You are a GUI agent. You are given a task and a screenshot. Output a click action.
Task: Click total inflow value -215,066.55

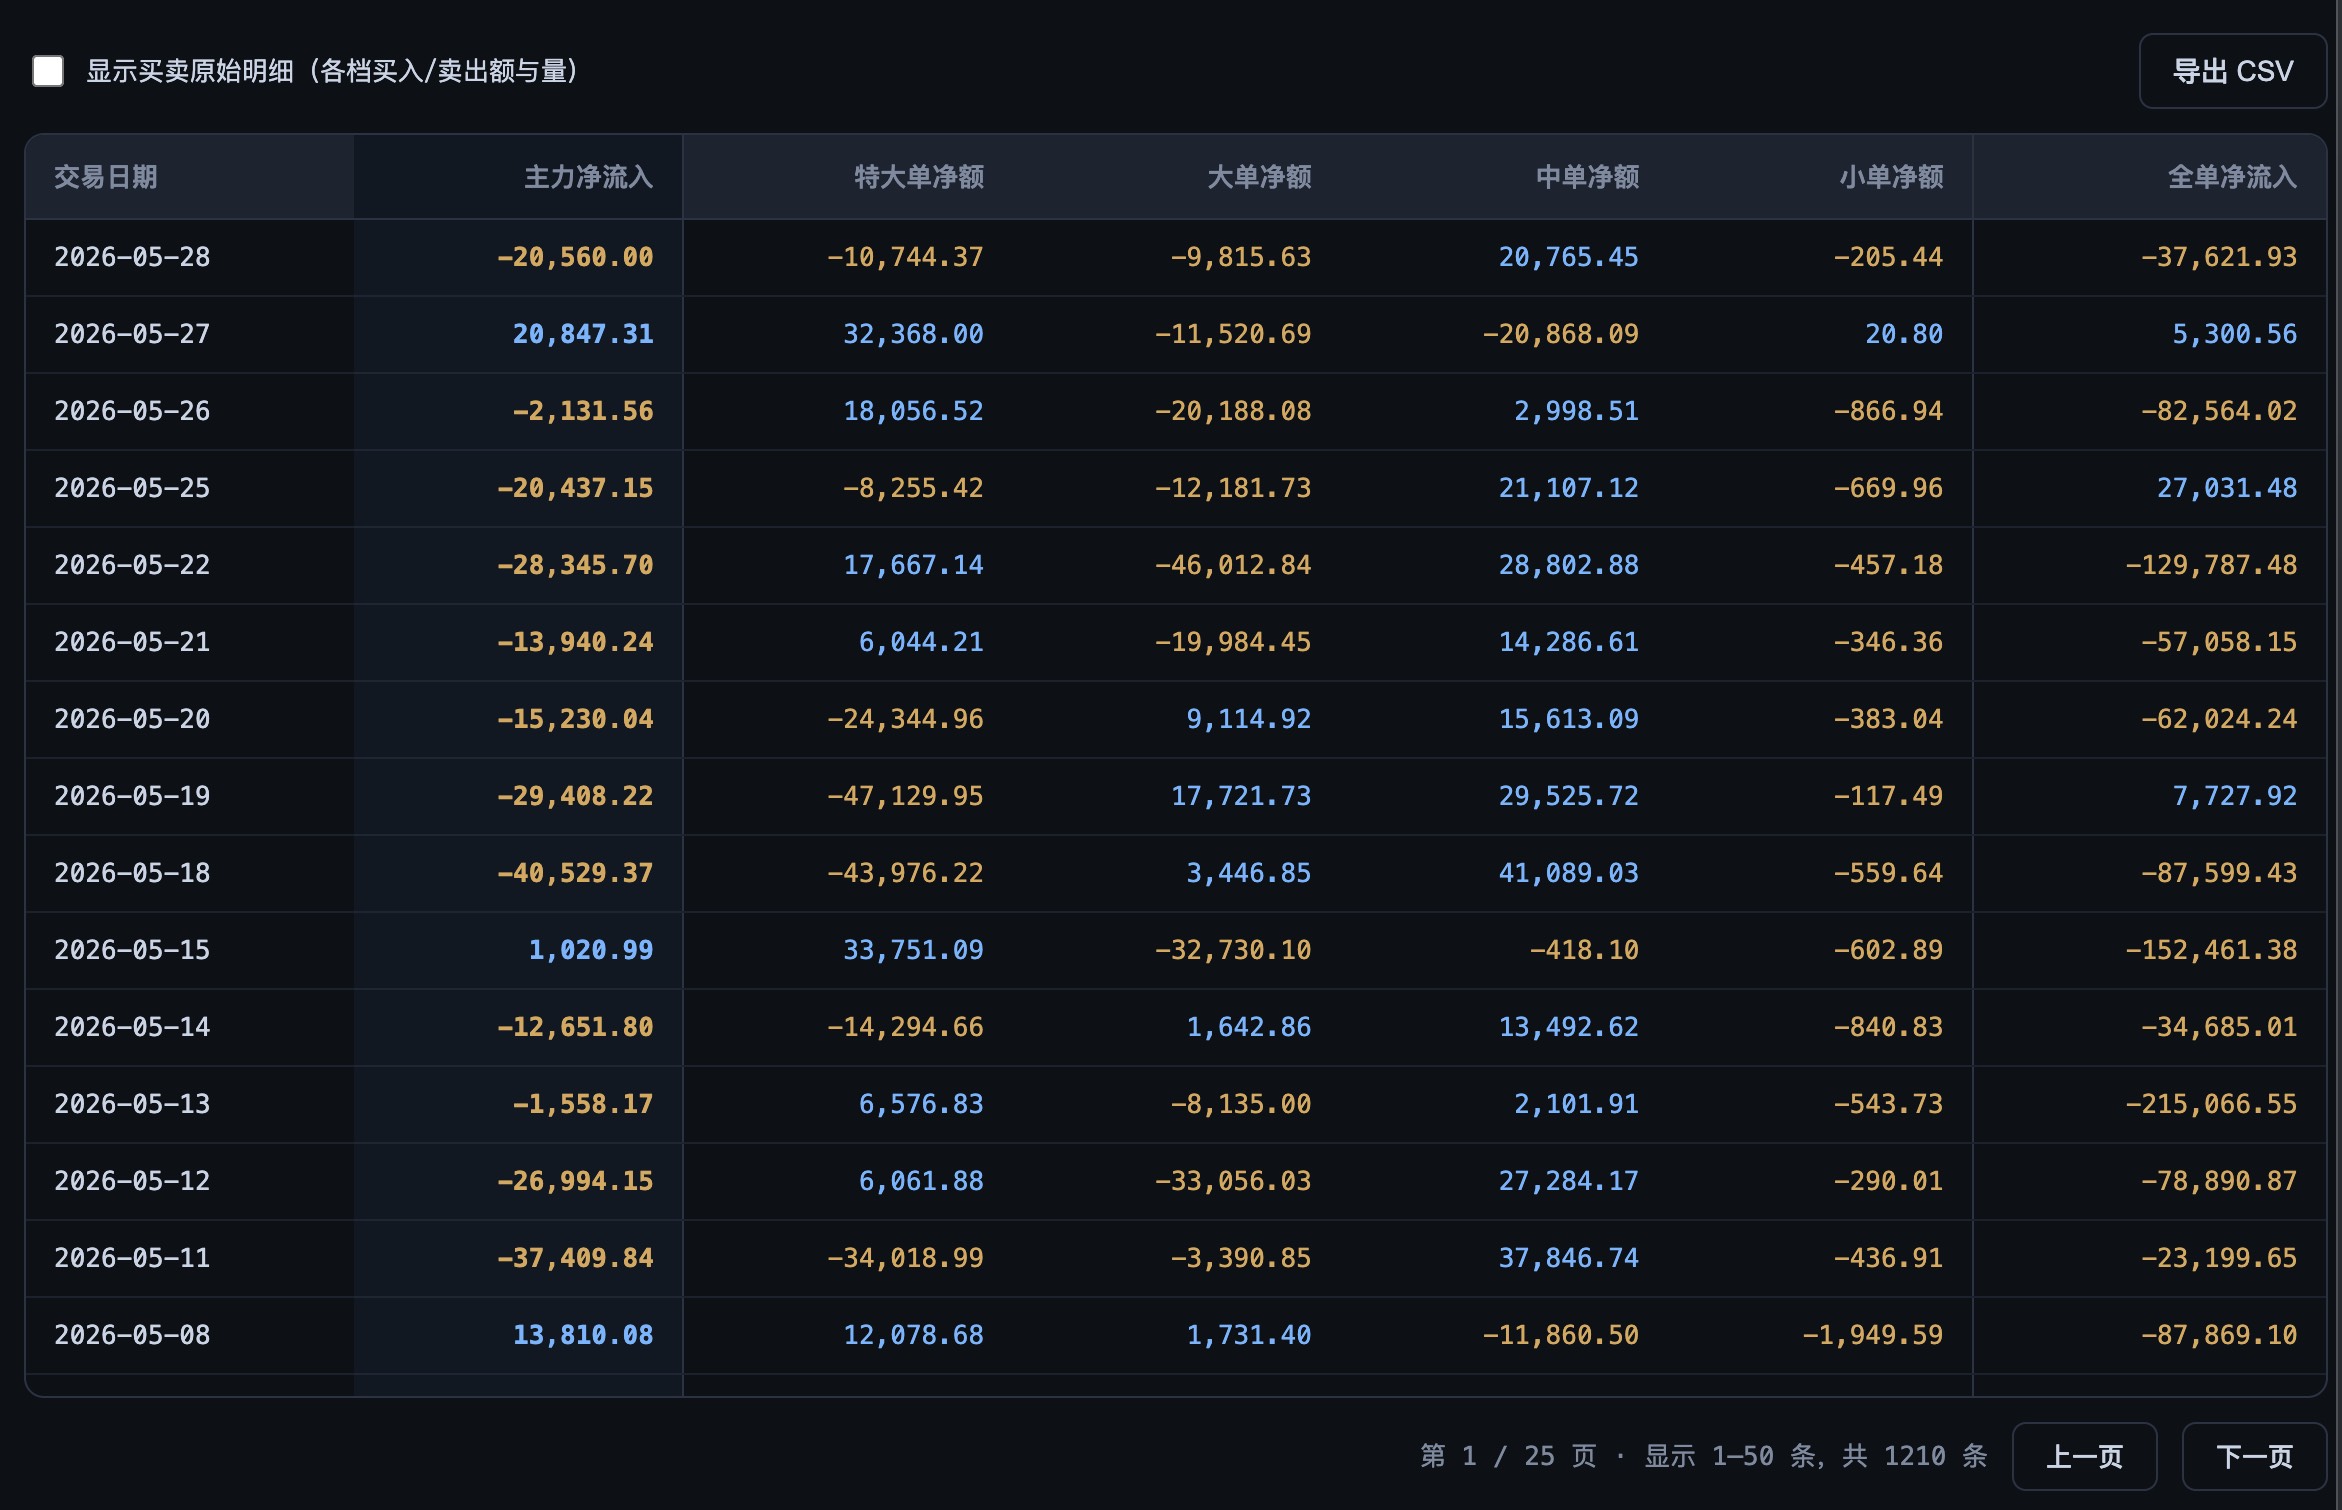[2211, 1104]
